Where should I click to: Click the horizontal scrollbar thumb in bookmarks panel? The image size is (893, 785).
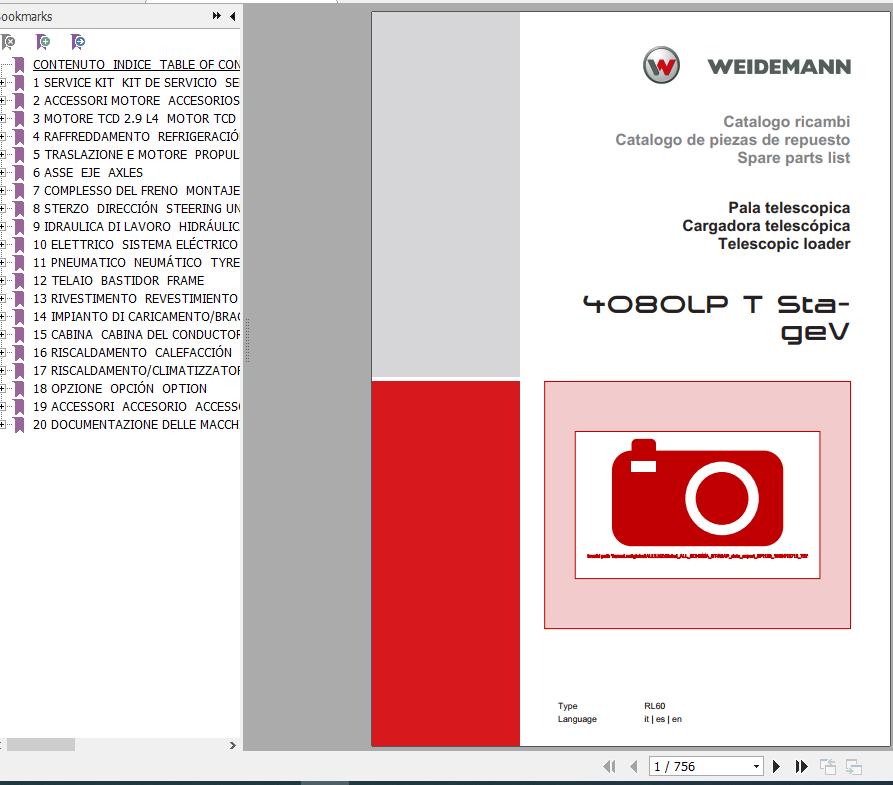point(40,745)
